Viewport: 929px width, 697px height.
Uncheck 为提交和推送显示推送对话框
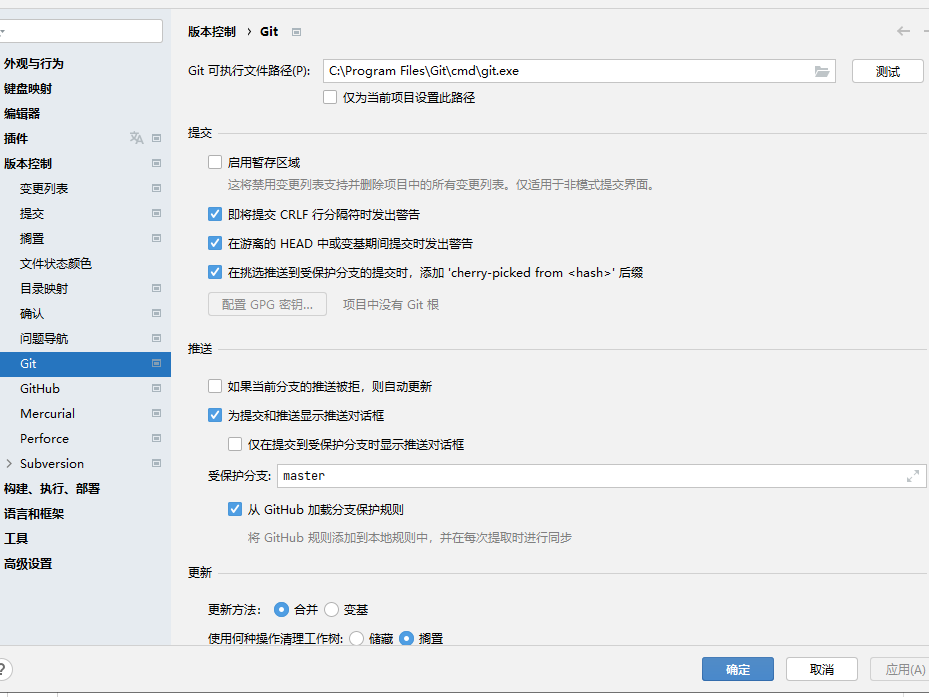[x=215, y=415]
